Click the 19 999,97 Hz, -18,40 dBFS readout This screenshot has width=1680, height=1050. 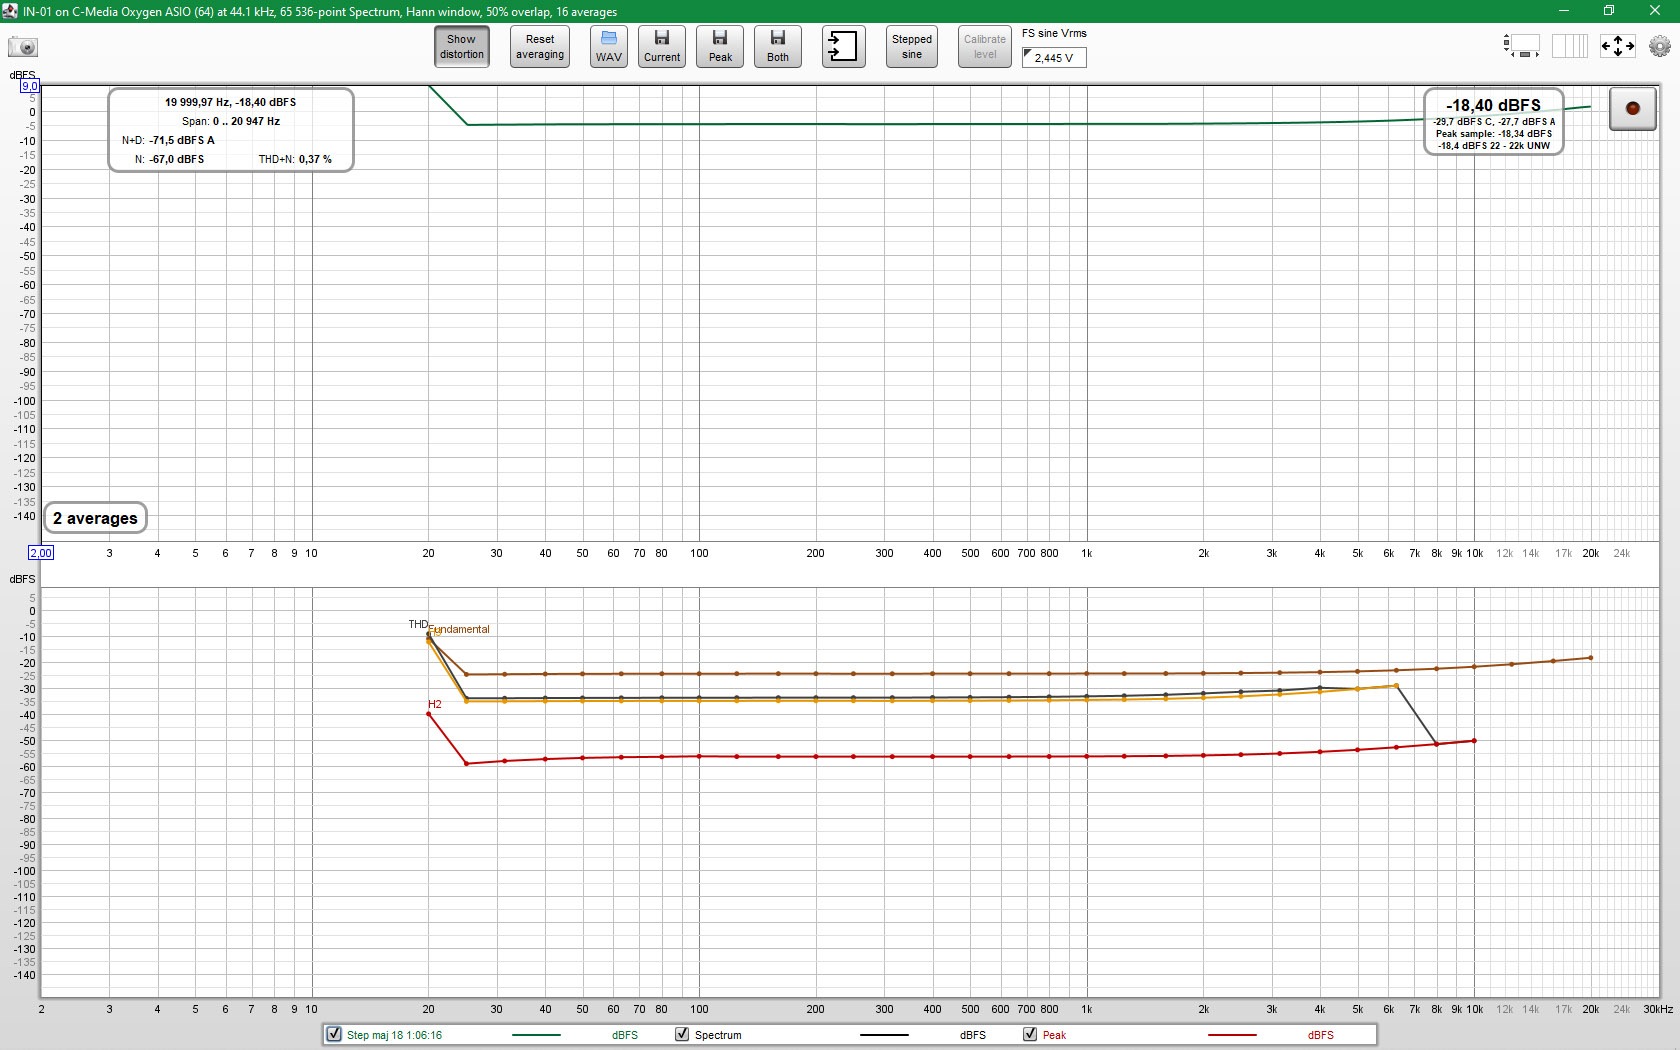coord(230,102)
